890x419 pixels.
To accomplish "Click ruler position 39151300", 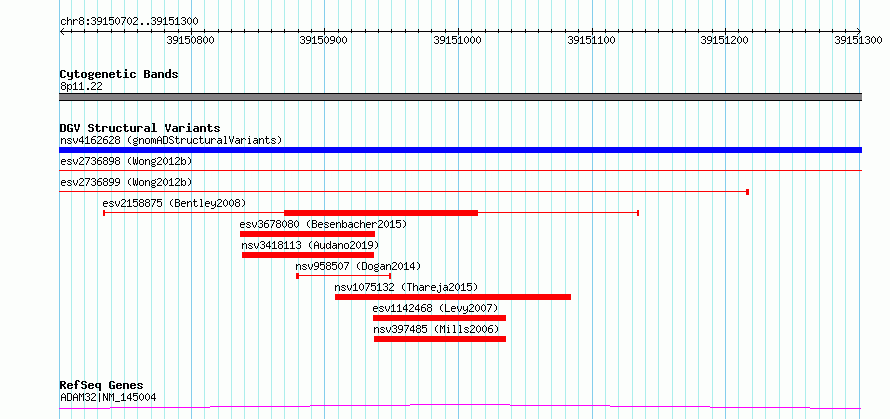I will (x=858, y=40).
